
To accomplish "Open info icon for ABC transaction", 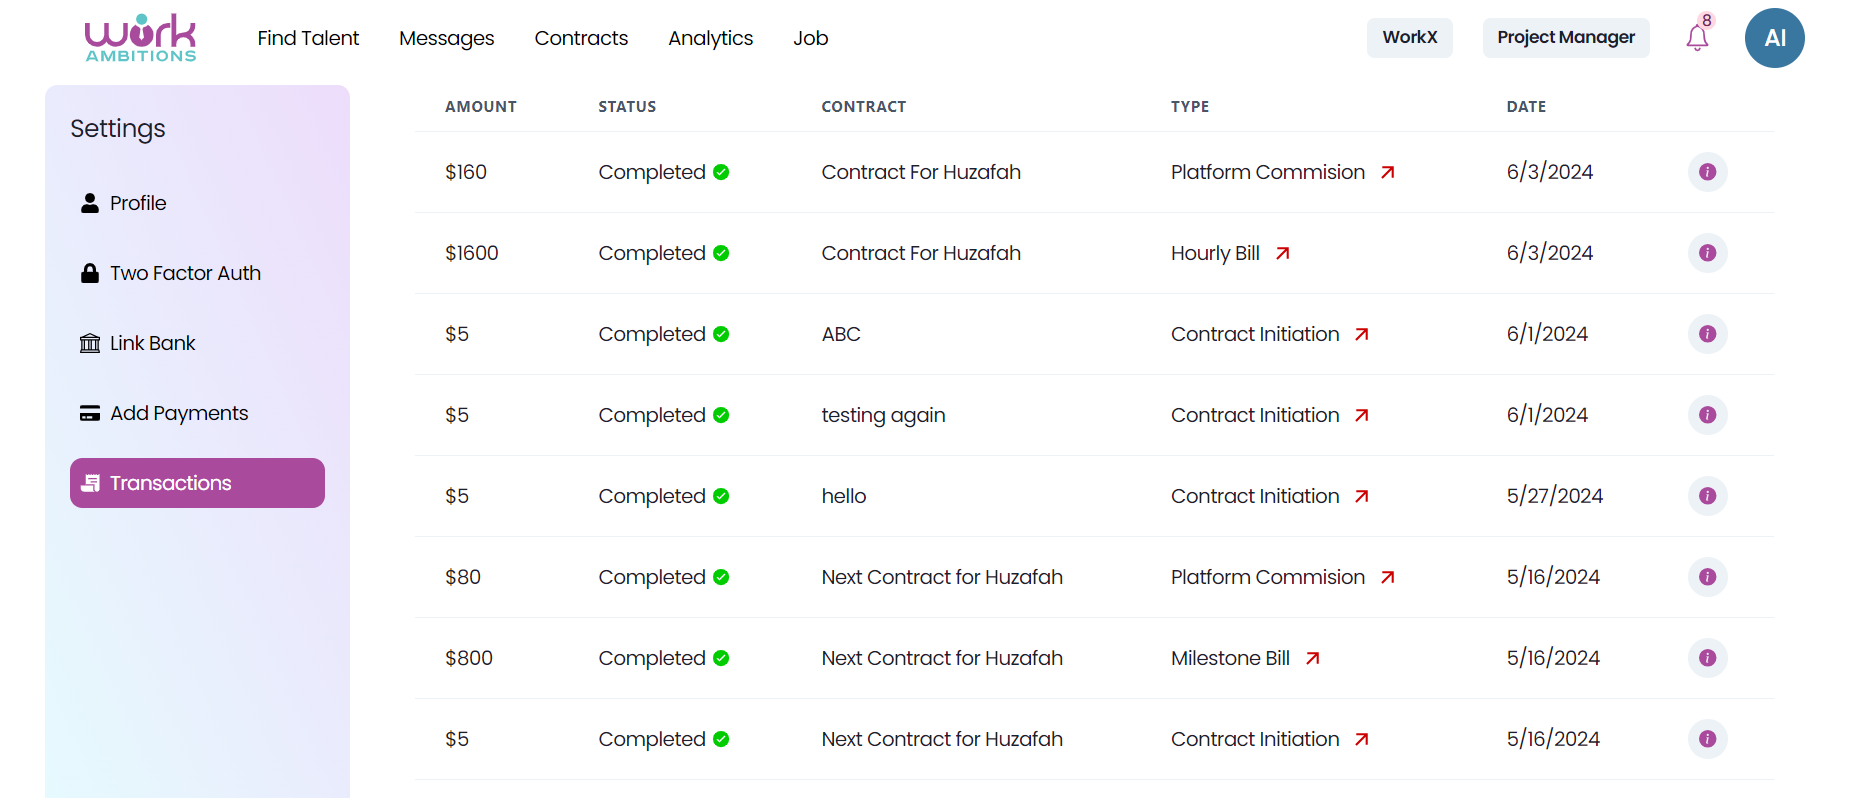I will tap(1707, 334).
